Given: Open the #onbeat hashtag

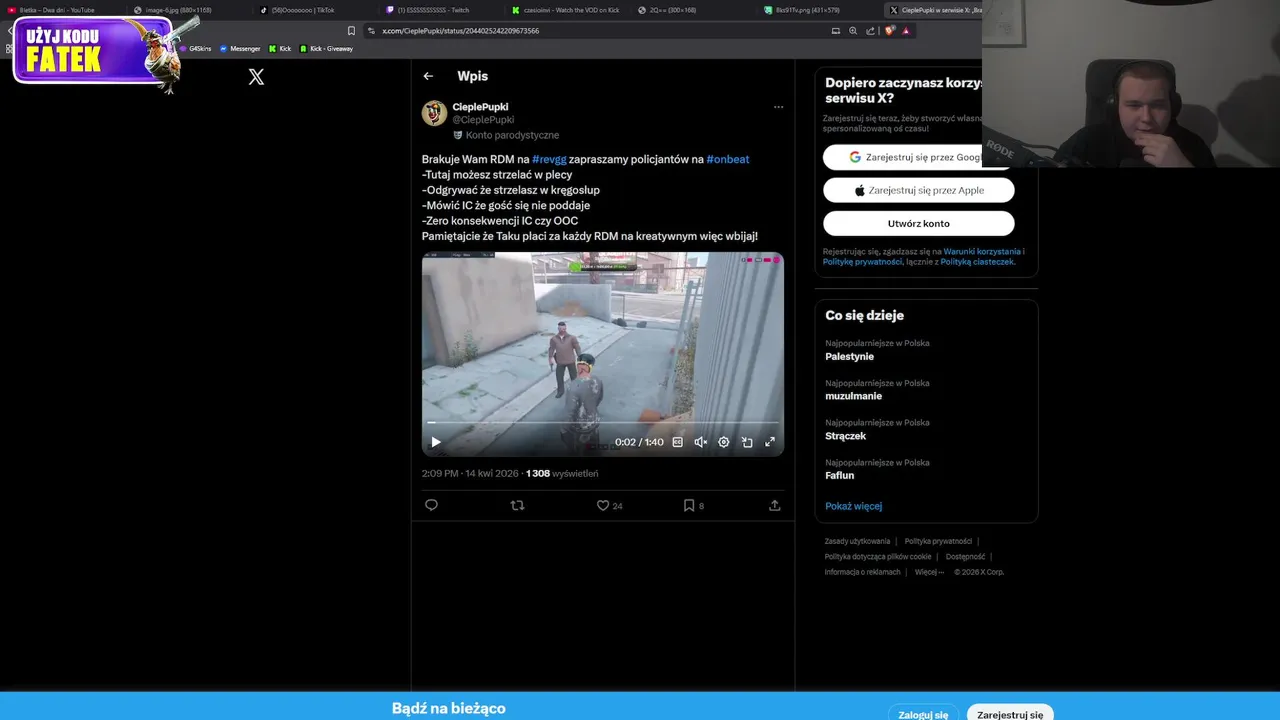Looking at the screenshot, I should [727, 159].
